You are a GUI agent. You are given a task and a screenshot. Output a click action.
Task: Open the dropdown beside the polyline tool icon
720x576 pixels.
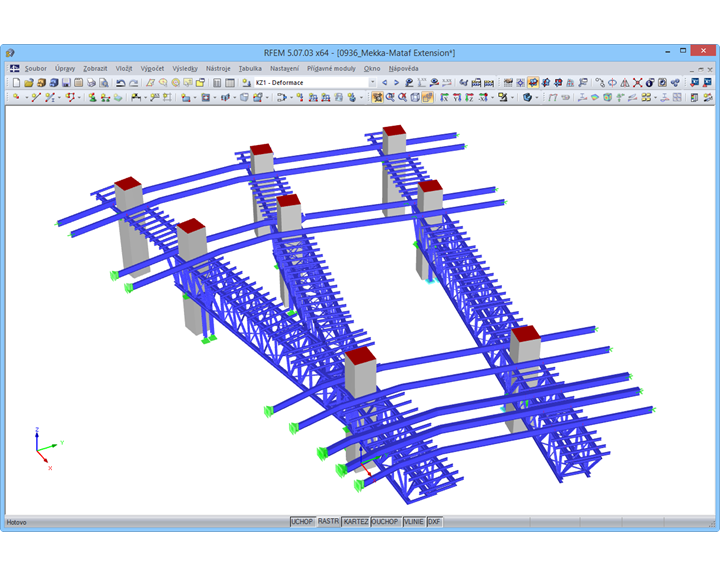(79, 97)
